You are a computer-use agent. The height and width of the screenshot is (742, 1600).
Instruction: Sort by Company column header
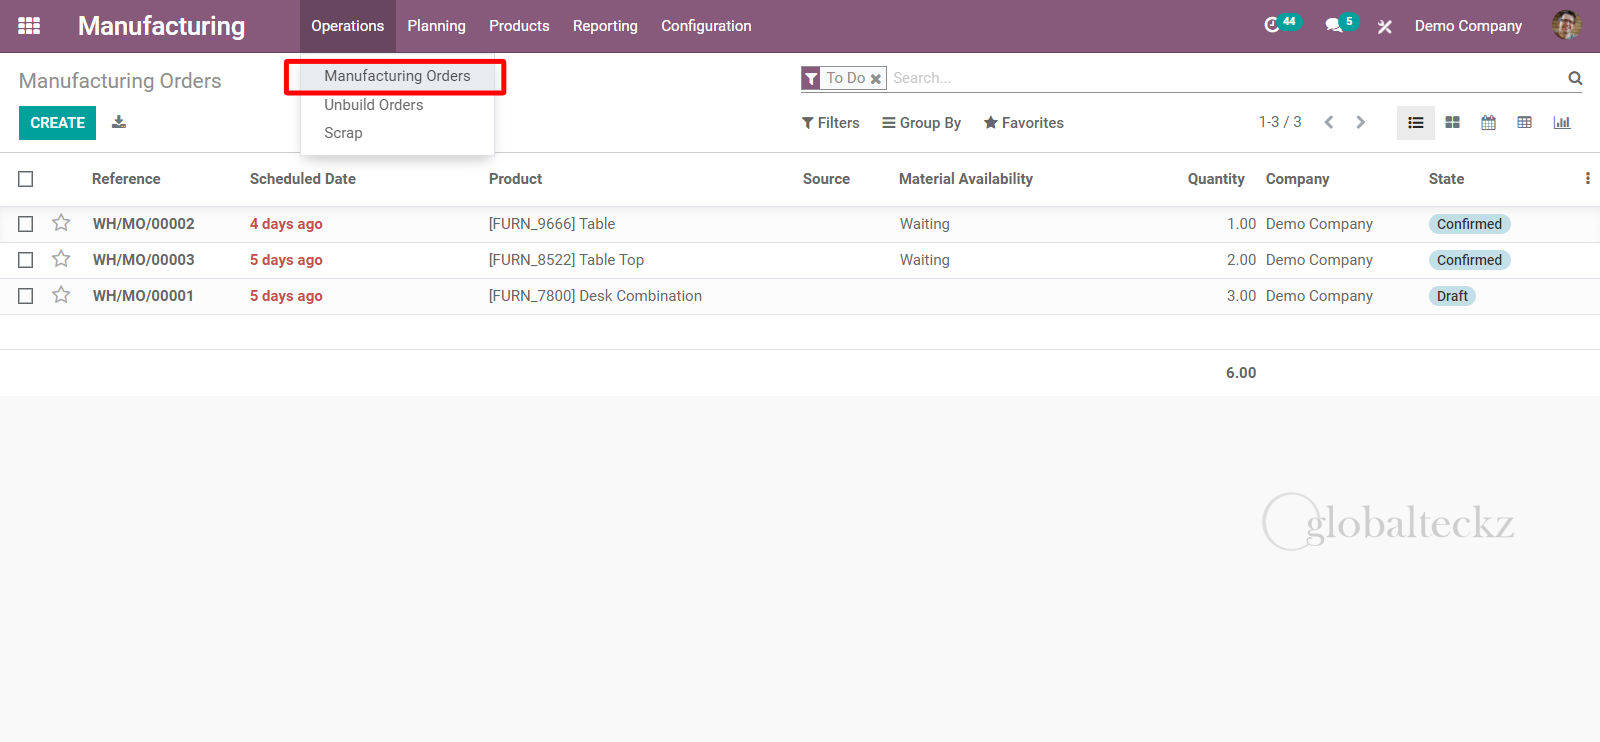coord(1297,179)
